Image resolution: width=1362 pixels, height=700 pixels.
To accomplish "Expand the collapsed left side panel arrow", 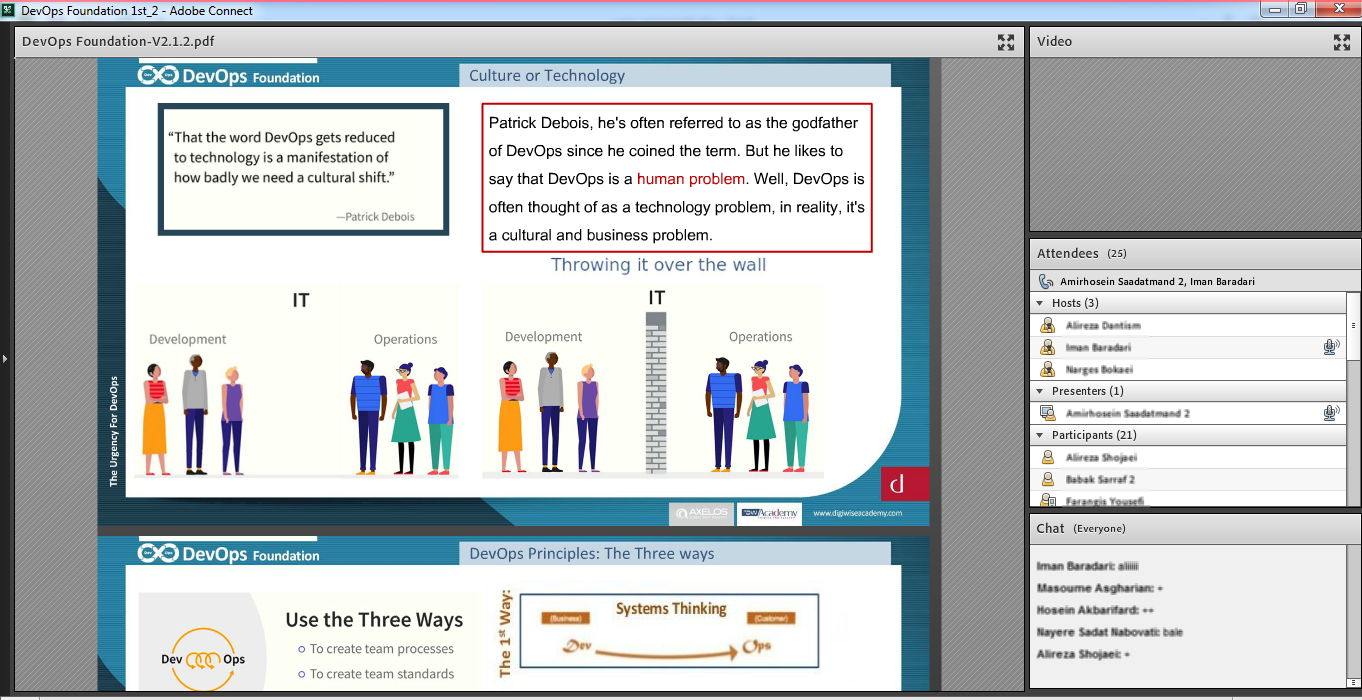I will pyautogui.click(x=4, y=357).
